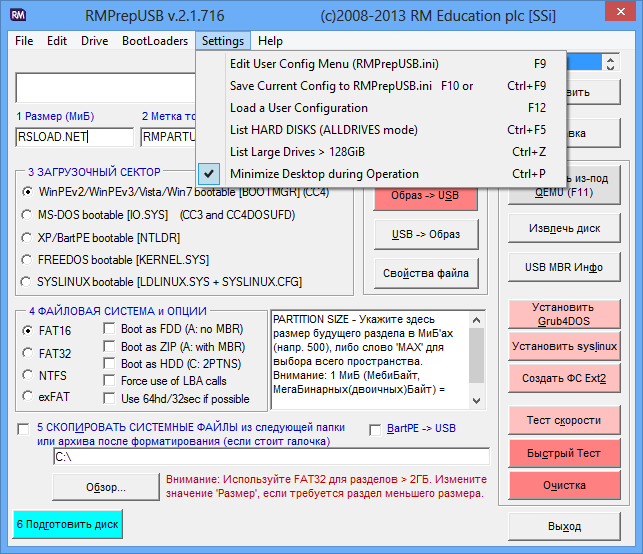This screenshot has height=554, width=643.
Task: Check the BartPE -> USB checkbox
Action: (375, 430)
